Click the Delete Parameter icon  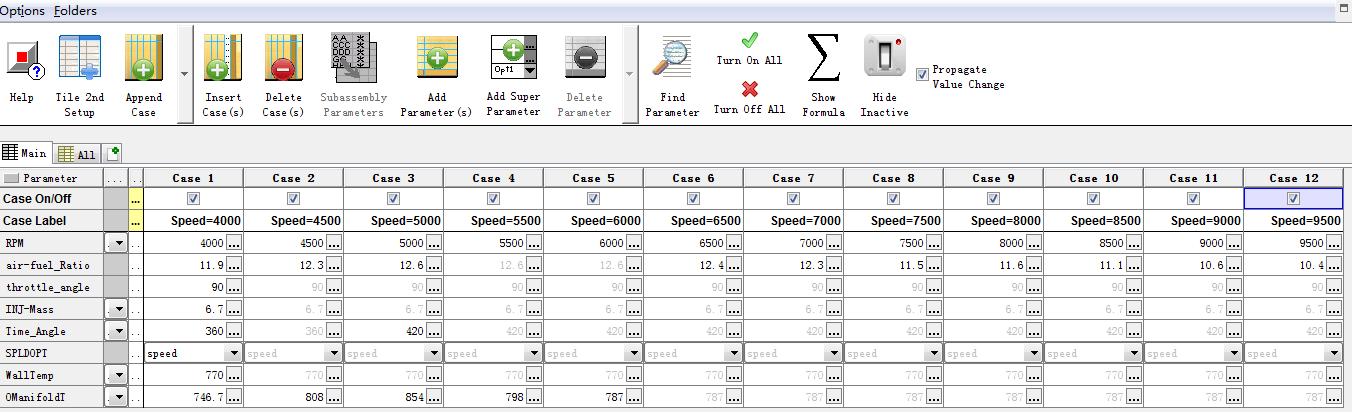[x=584, y=59]
